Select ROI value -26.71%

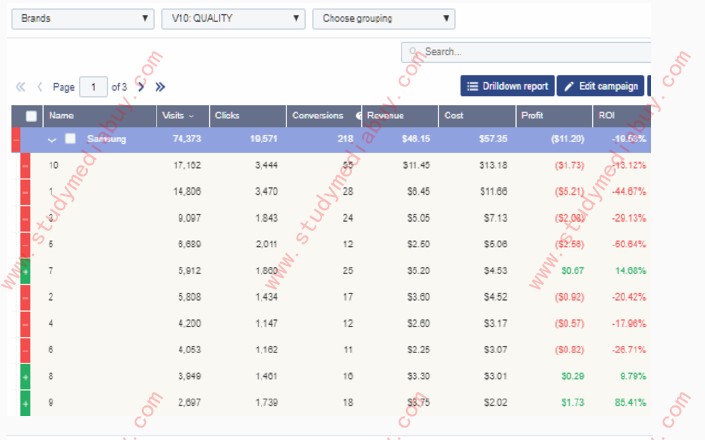point(629,350)
